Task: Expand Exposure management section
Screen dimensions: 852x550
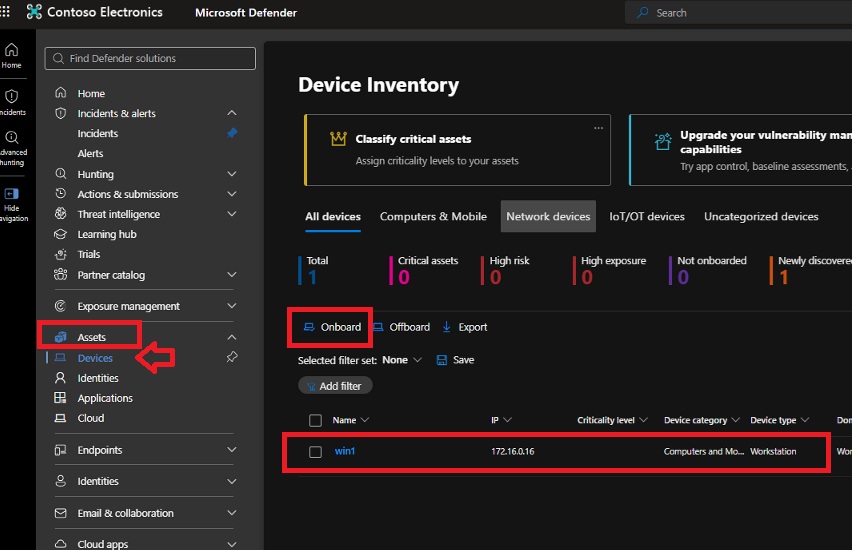Action: (x=232, y=306)
